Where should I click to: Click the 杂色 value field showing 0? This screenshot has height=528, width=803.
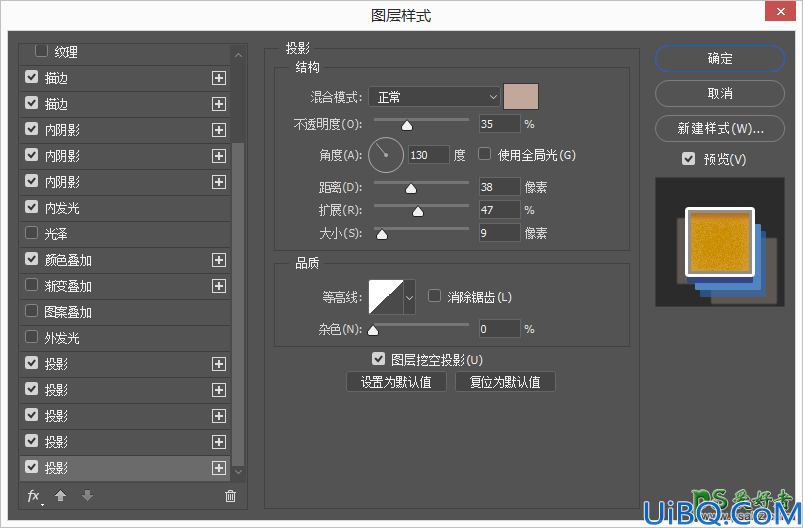point(499,329)
